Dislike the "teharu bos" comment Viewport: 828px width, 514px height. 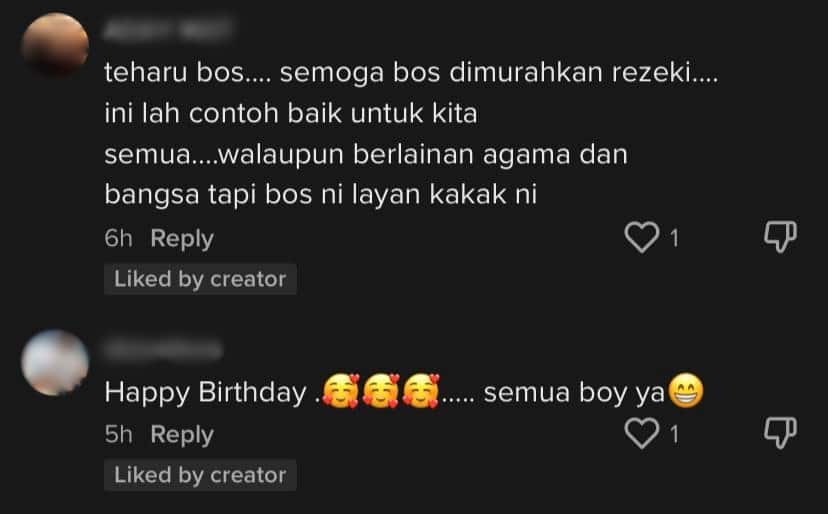pyautogui.click(x=780, y=237)
